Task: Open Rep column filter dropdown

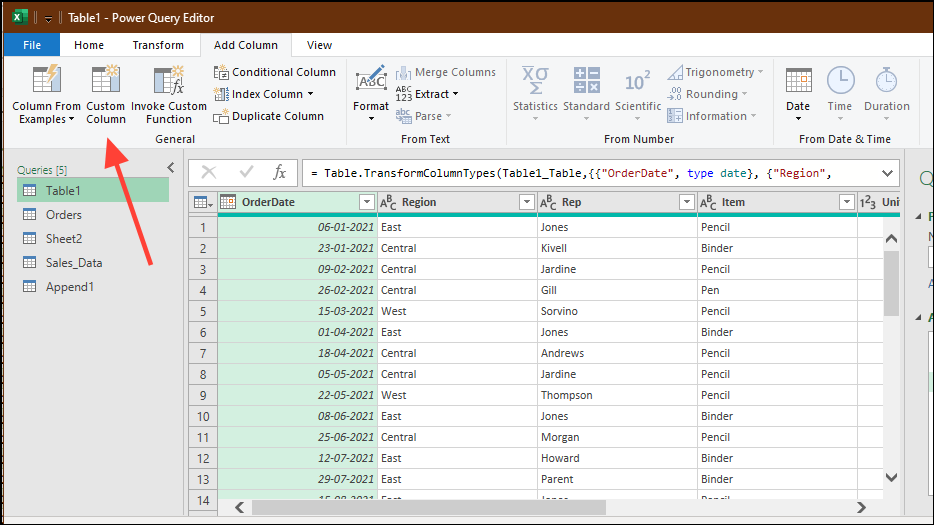Action: [687, 203]
